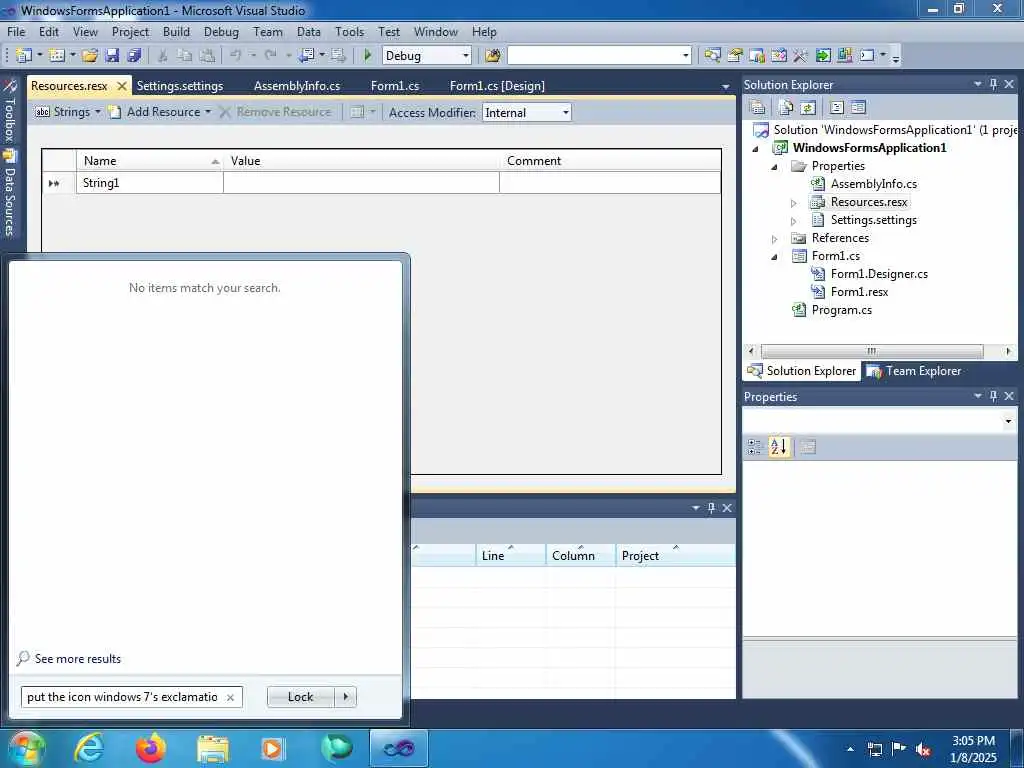
Task: Switch to the AssemblyInfo.cs tab
Action: click(296, 86)
